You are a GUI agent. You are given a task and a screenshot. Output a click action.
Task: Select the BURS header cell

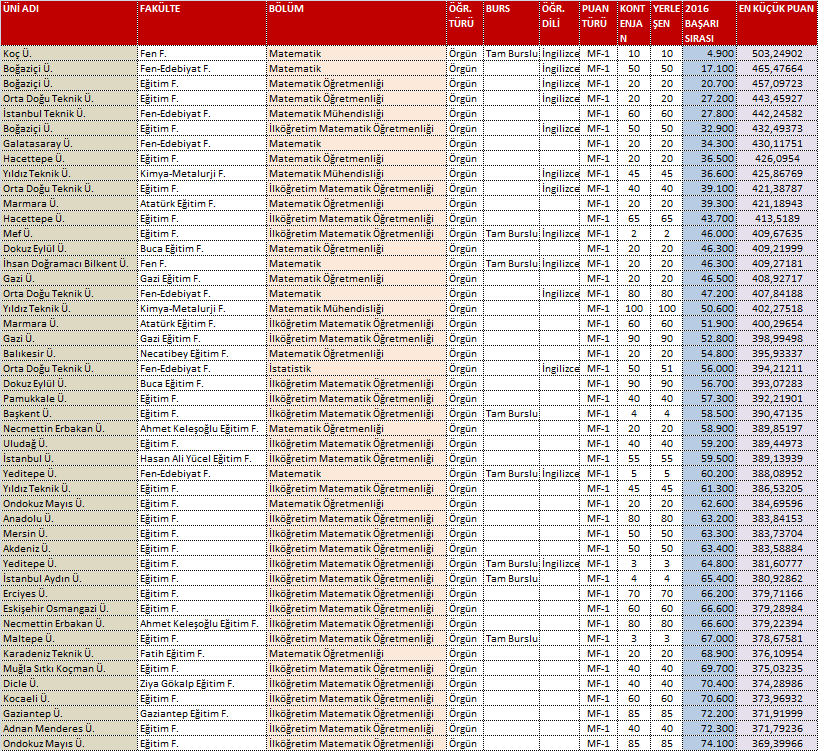click(x=511, y=23)
